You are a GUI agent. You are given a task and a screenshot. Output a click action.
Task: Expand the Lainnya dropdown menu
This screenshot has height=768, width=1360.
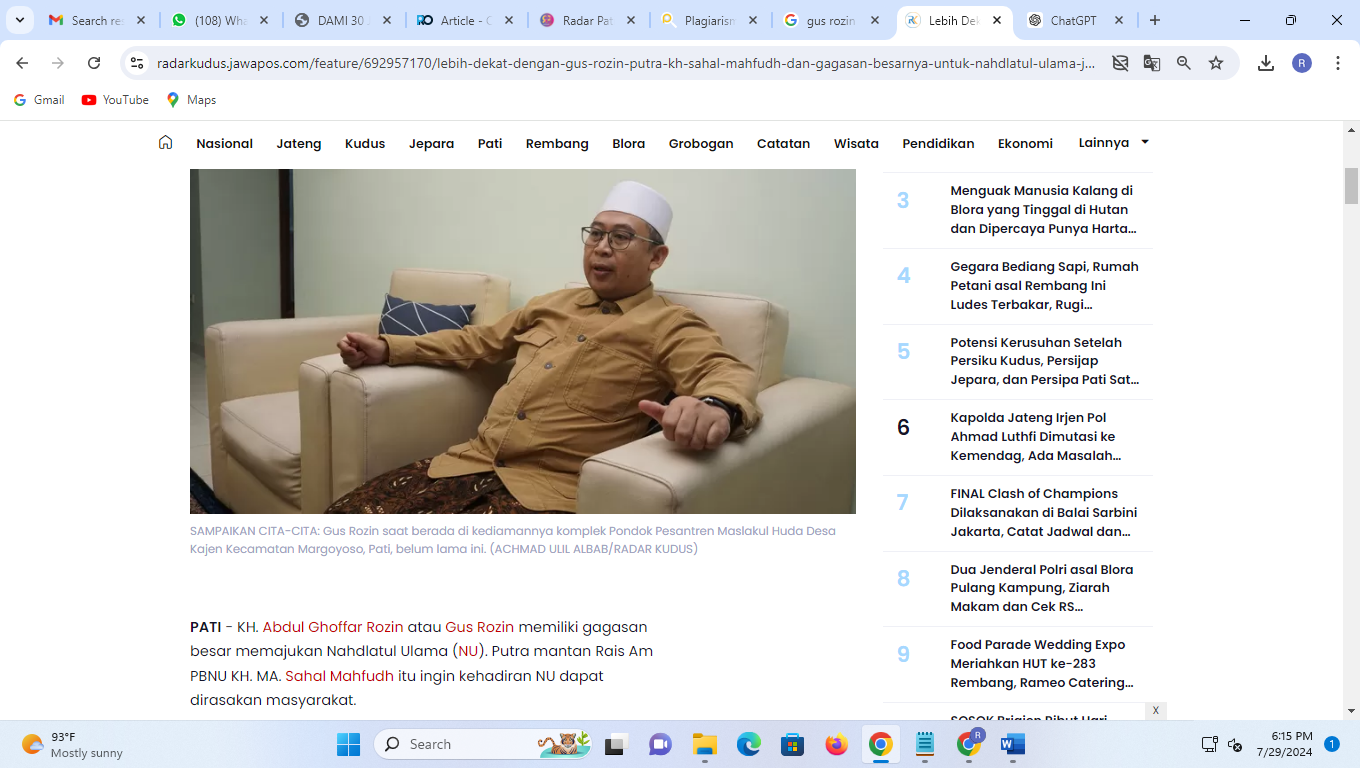pyautogui.click(x=1114, y=143)
